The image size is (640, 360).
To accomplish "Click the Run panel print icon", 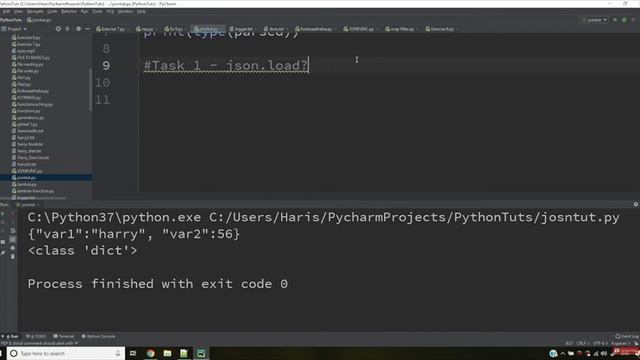I will (13, 248).
